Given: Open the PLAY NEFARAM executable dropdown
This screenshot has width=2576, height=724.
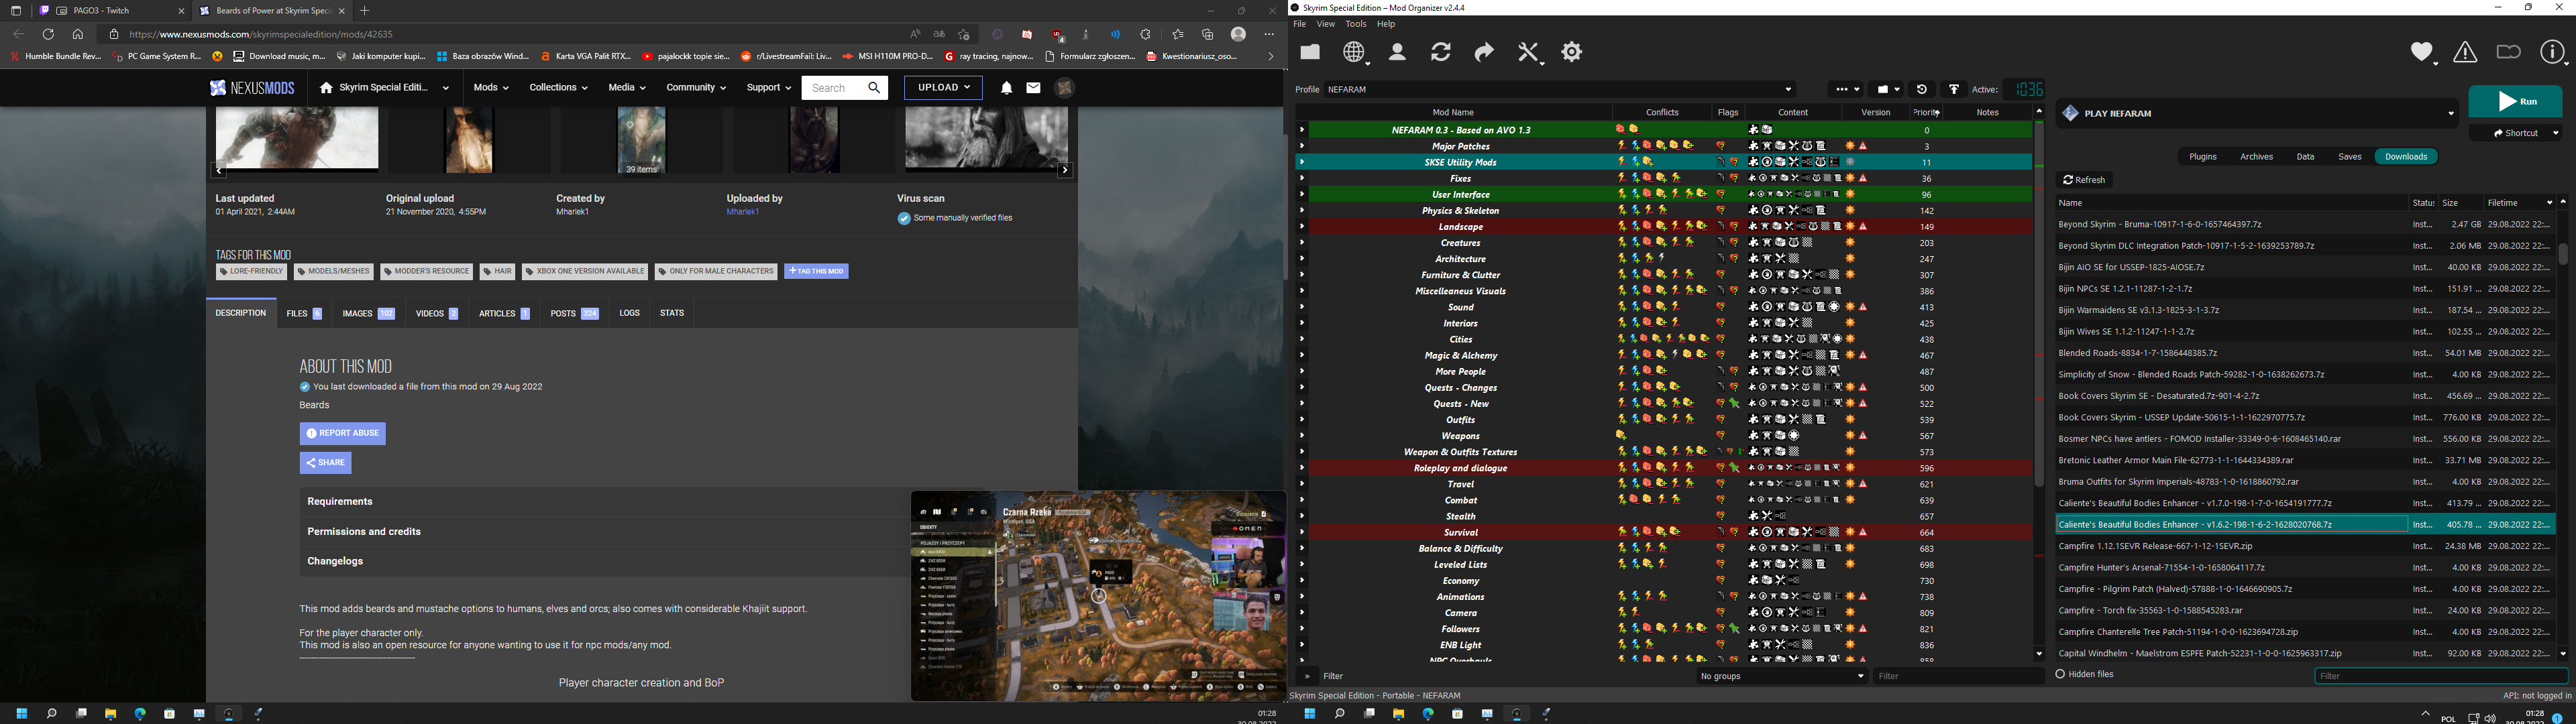Looking at the screenshot, I should coord(2257,113).
